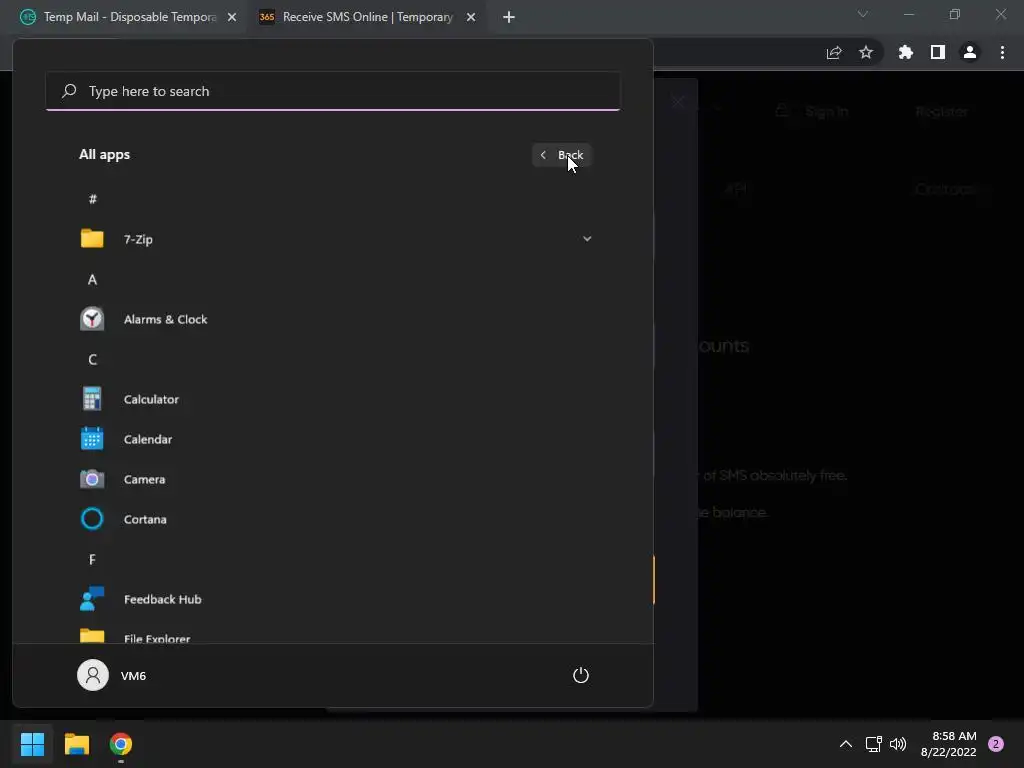
Task: Open Chrome's three-dot menu
Action: (x=1002, y=52)
